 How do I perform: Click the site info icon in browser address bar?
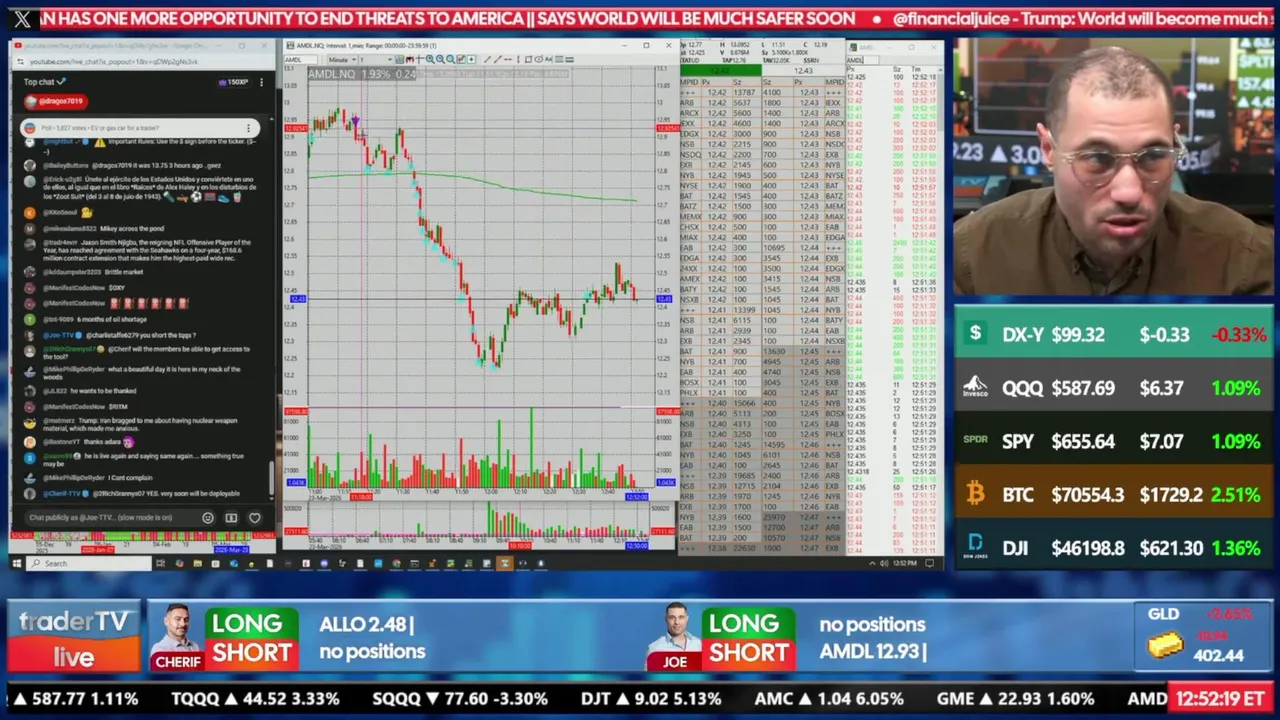(x=18, y=62)
